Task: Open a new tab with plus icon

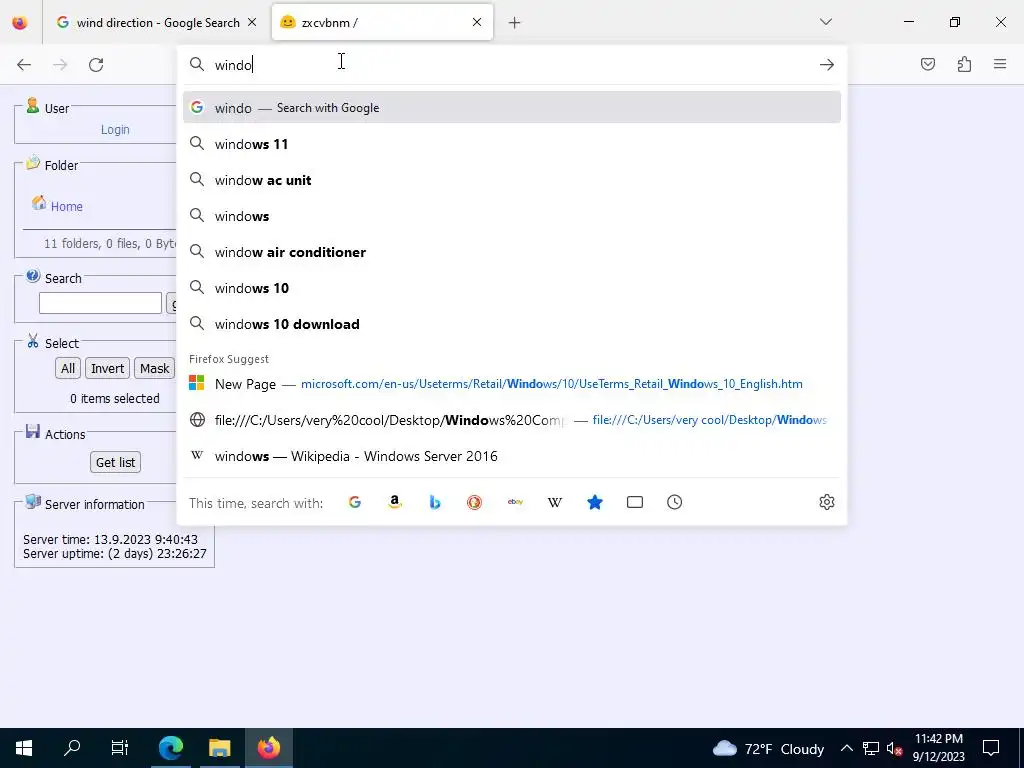Action: click(515, 23)
